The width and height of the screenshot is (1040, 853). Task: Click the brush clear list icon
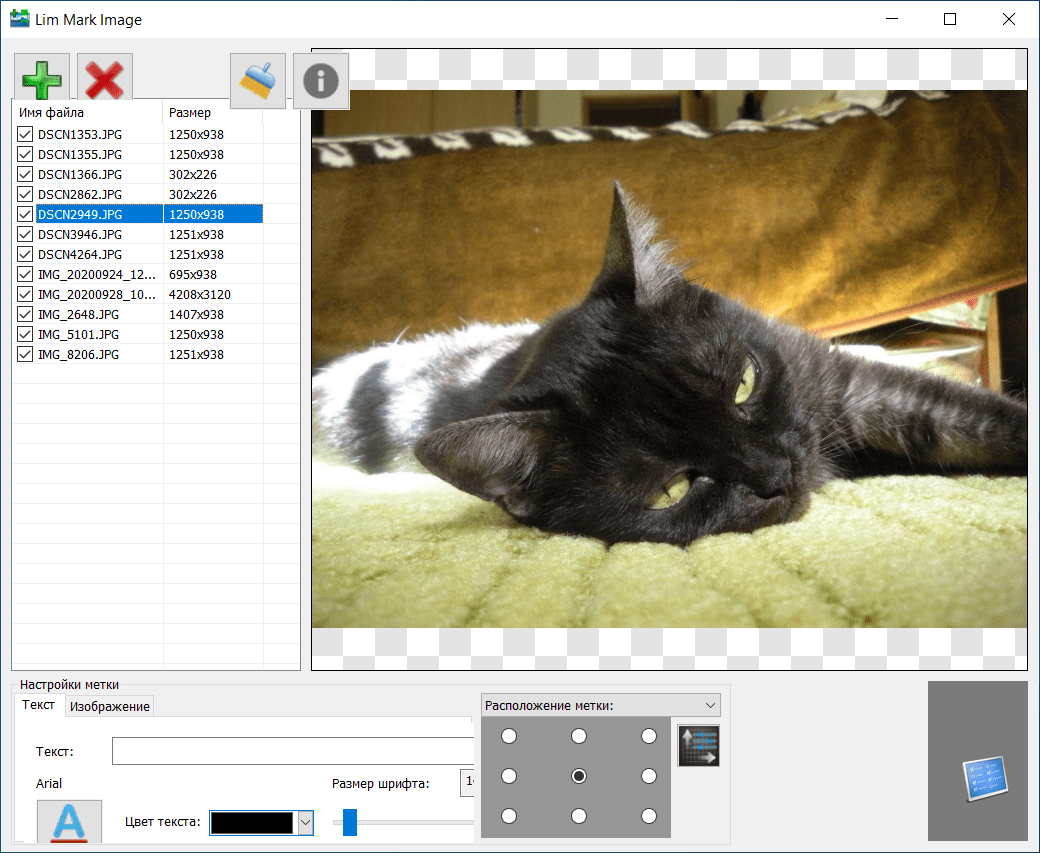(x=258, y=81)
